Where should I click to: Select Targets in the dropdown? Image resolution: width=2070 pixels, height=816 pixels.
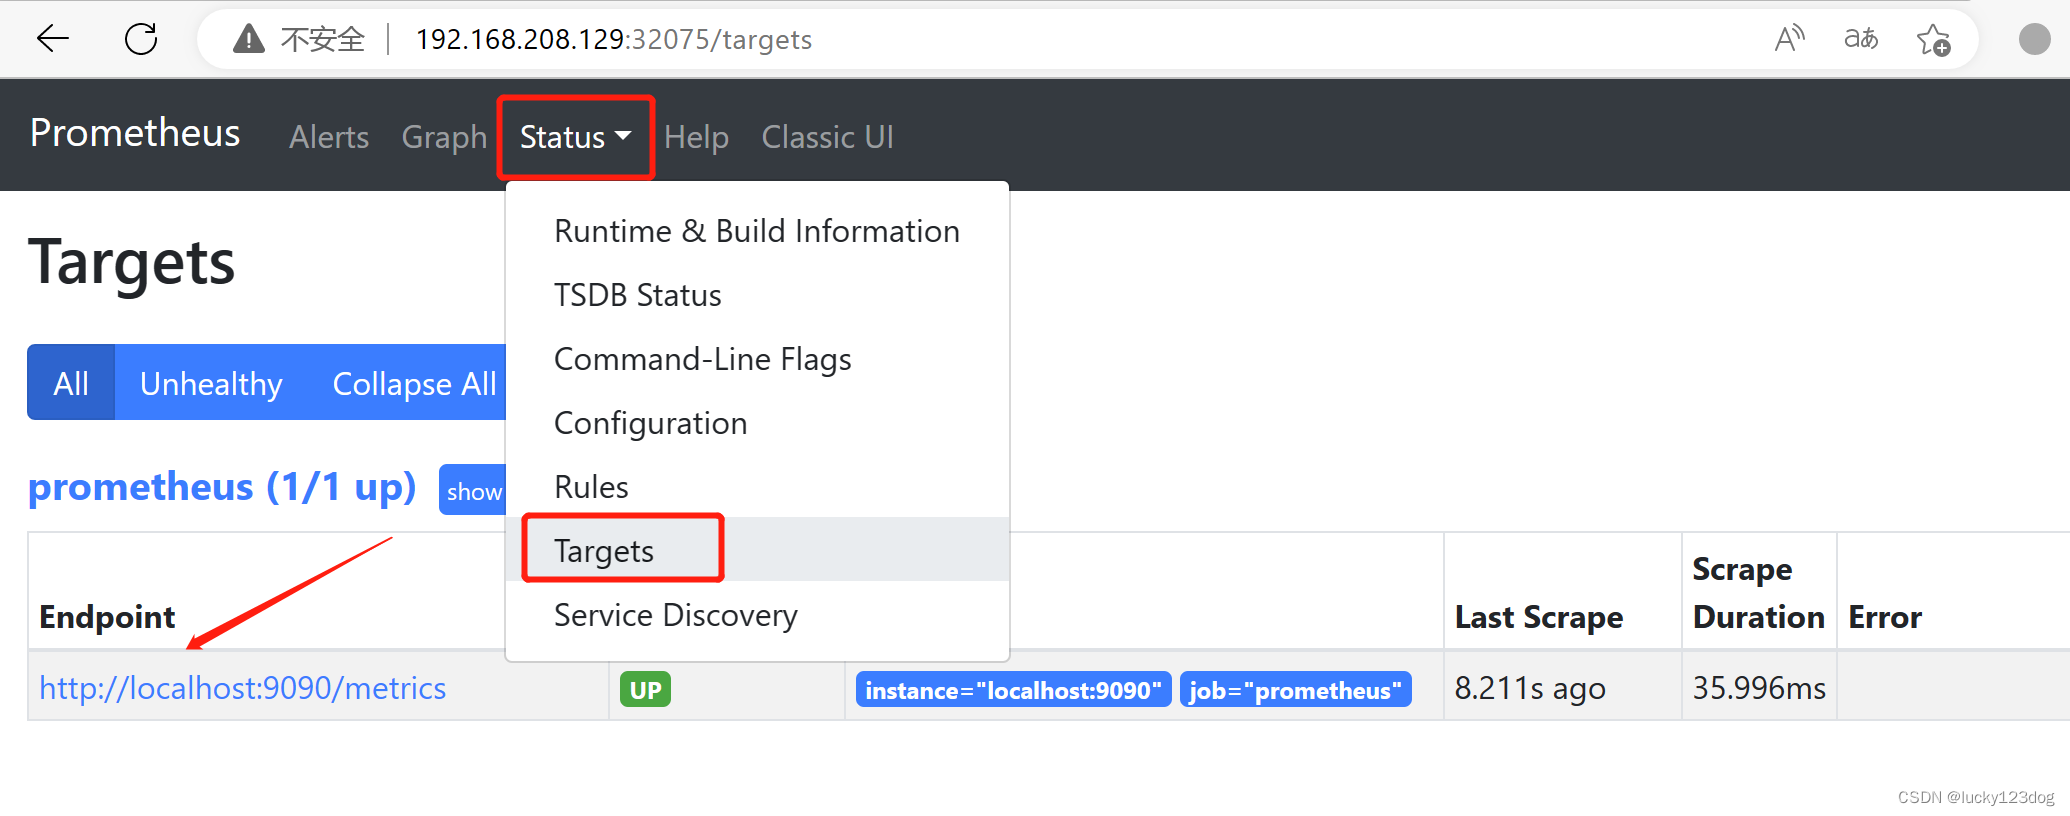[757, 550]
